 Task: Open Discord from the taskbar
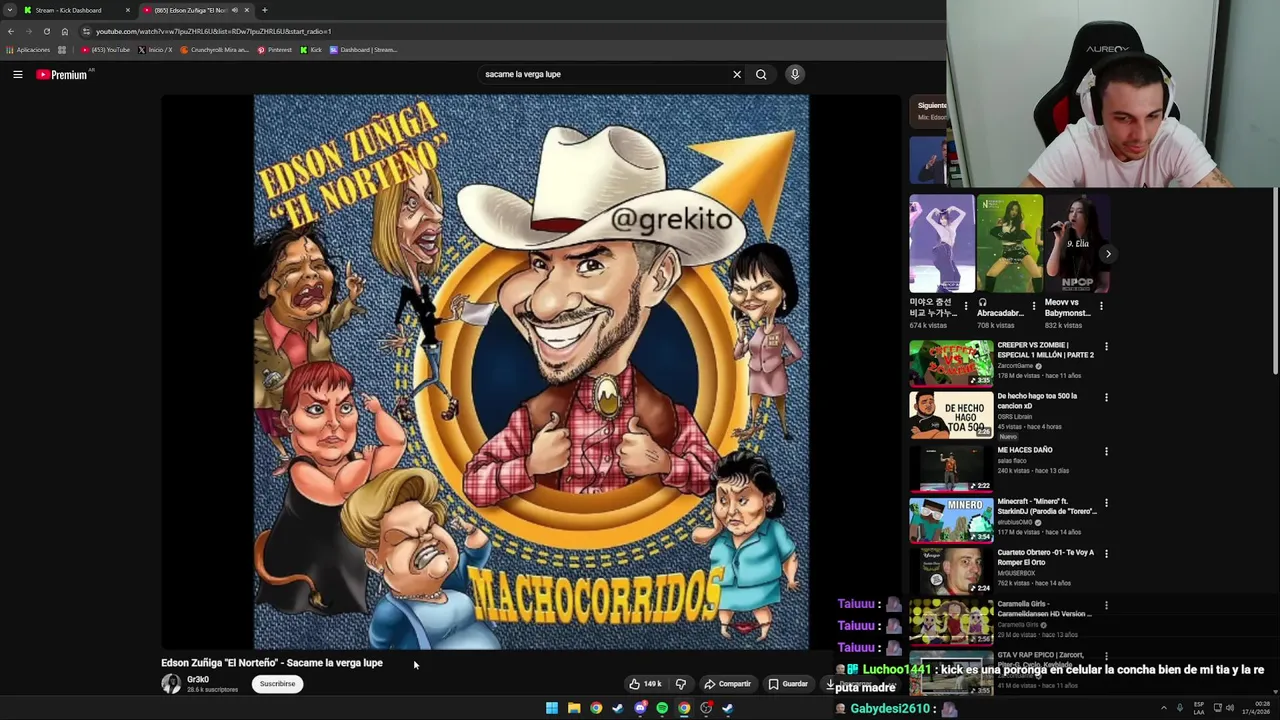(640, 708)
